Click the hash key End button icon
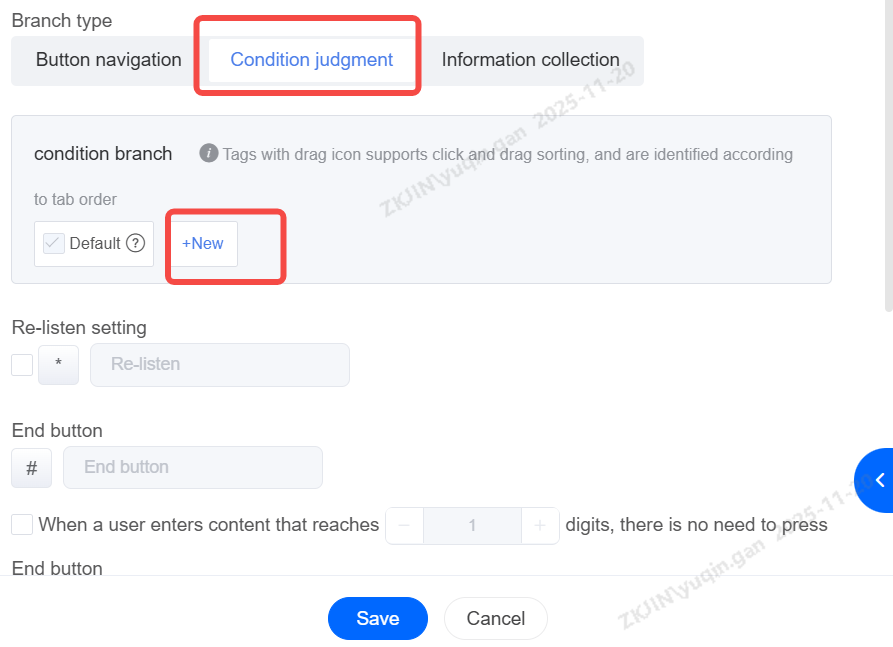893x647 pixels. click(32, 467)
